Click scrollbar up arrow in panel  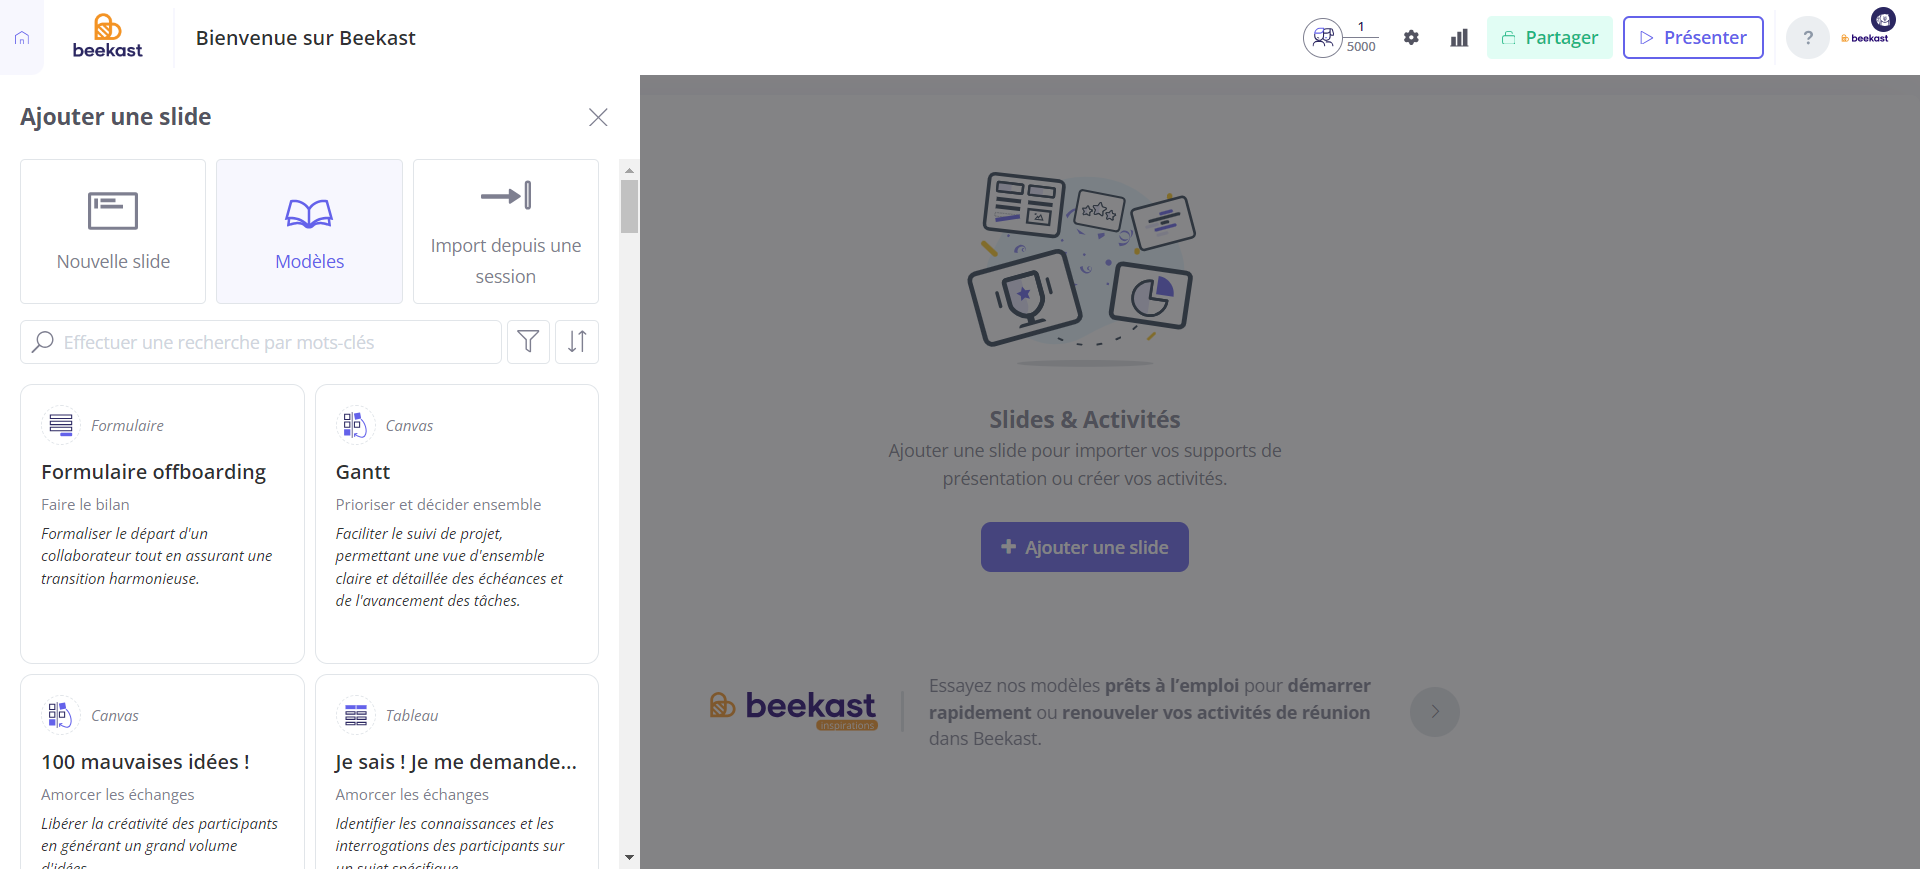tap(629, 170)
